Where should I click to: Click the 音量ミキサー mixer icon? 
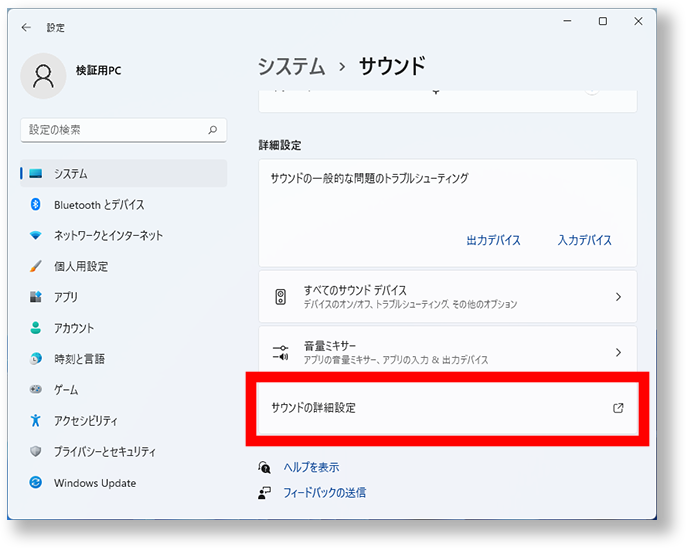(x=280, y=352)
